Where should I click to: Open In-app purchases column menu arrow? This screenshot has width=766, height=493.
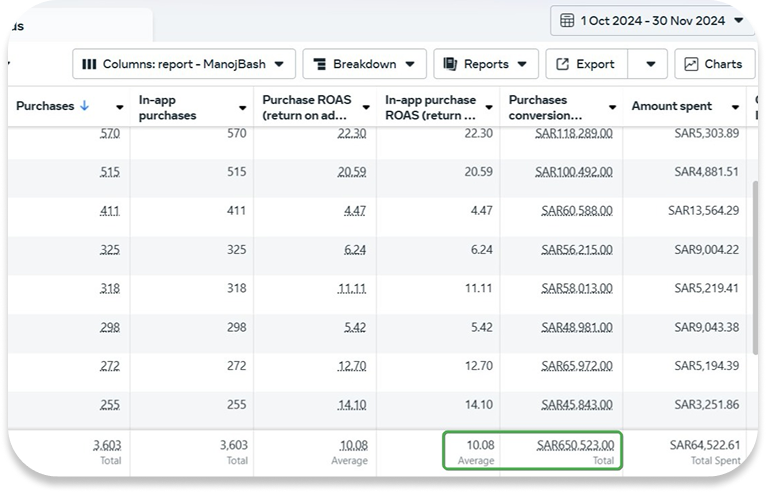tap(242, 108)
